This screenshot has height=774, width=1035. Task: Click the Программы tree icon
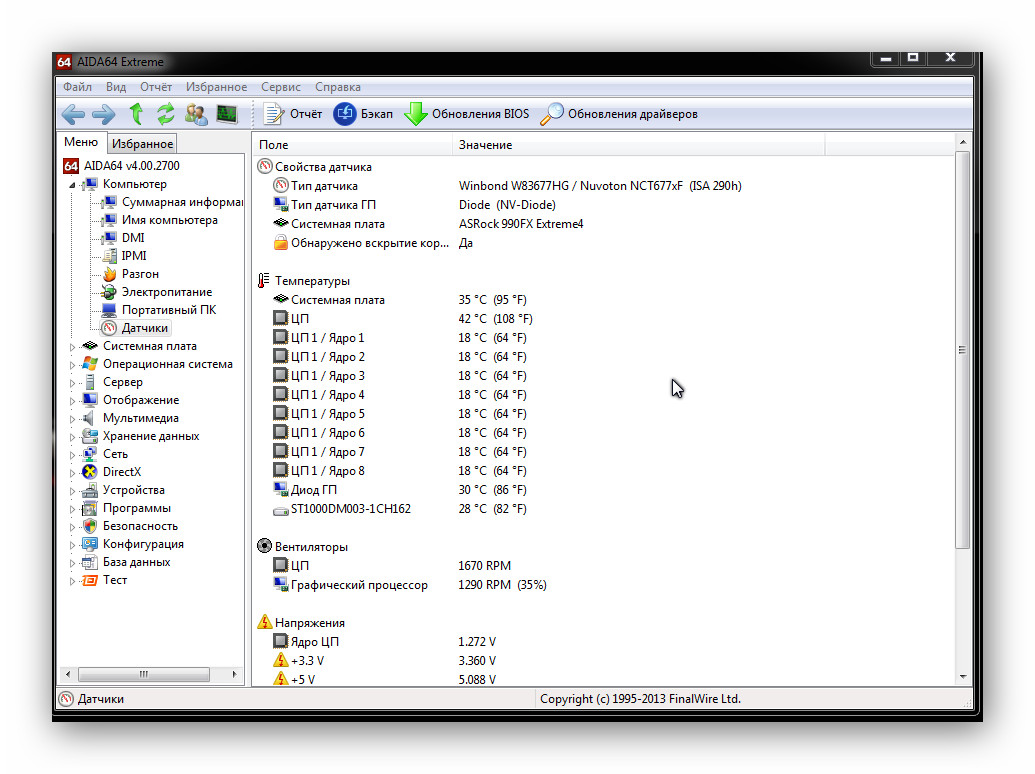[90, 508]
